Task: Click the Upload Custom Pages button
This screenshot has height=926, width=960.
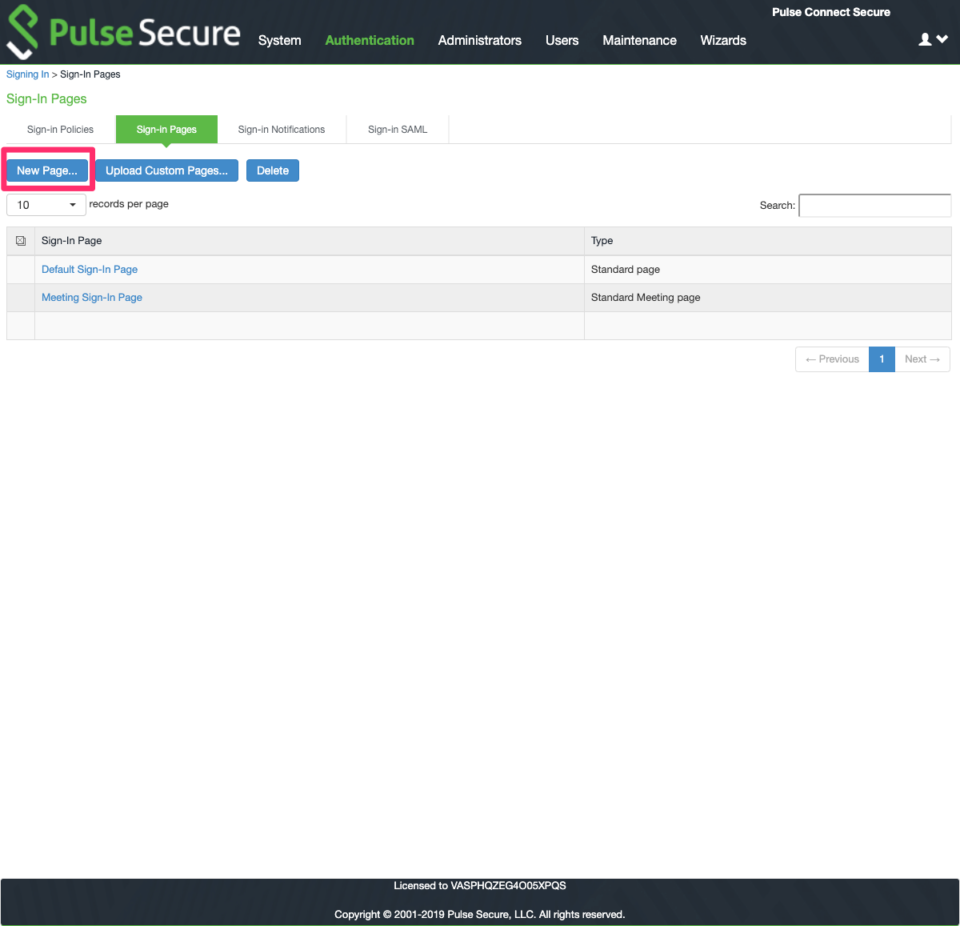Action: 166,170
